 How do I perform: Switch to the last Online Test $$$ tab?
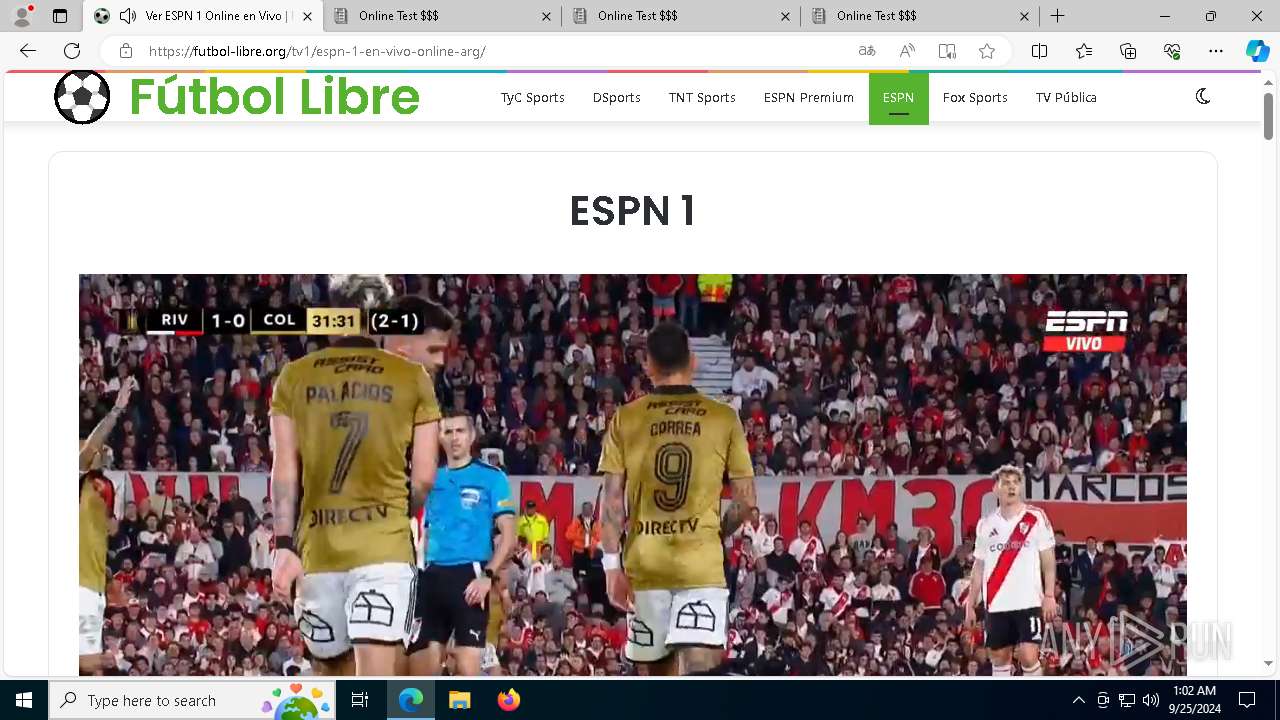[x=921, y=16]
